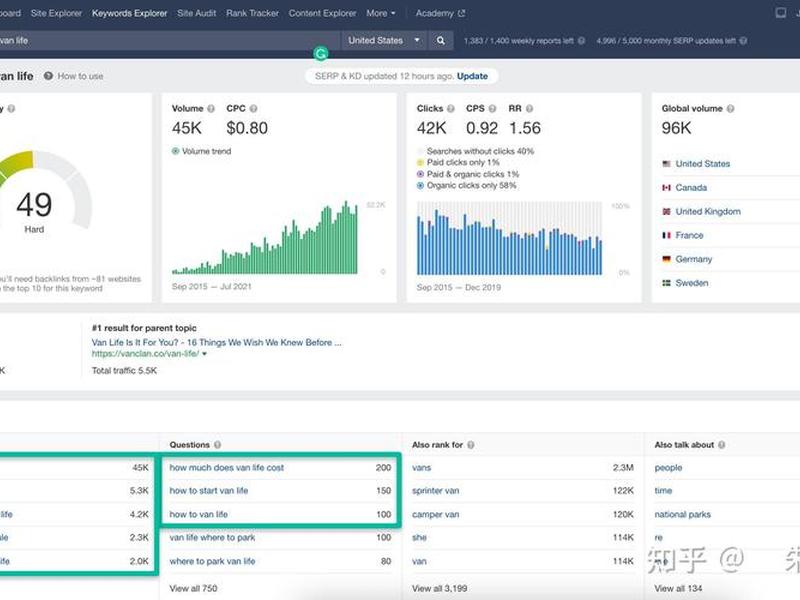The image size is (800, 600).
Task: Click help icon next to RR
Action: coord(530,109)
